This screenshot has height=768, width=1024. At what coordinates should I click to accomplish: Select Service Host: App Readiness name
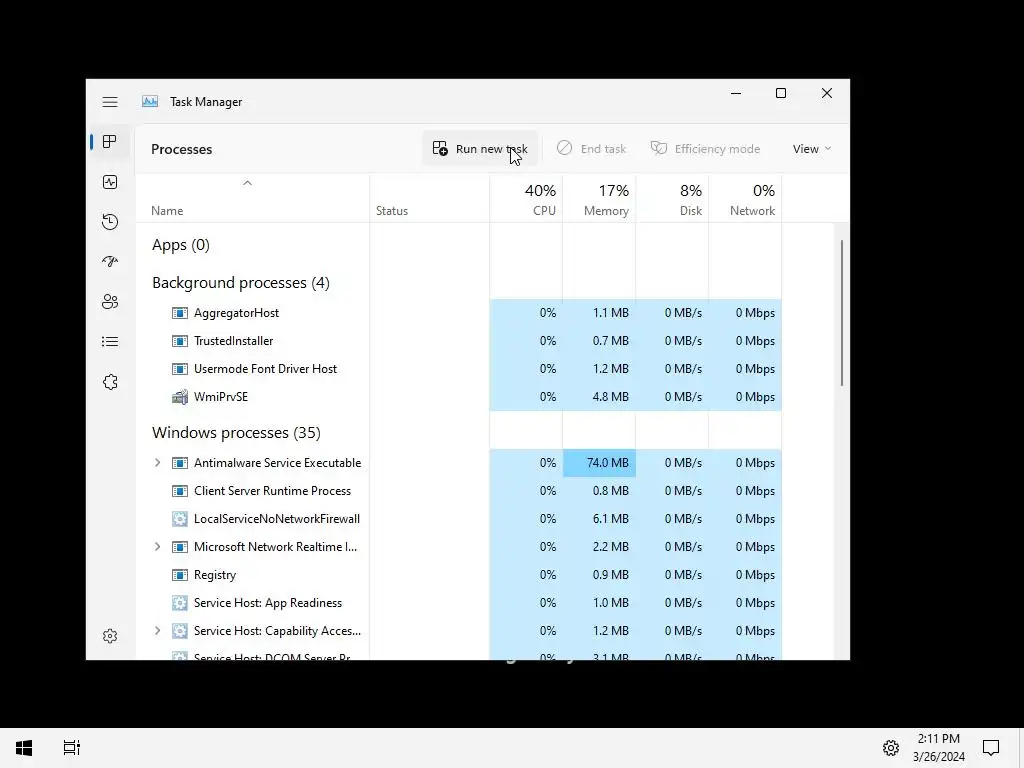point(268,603)
